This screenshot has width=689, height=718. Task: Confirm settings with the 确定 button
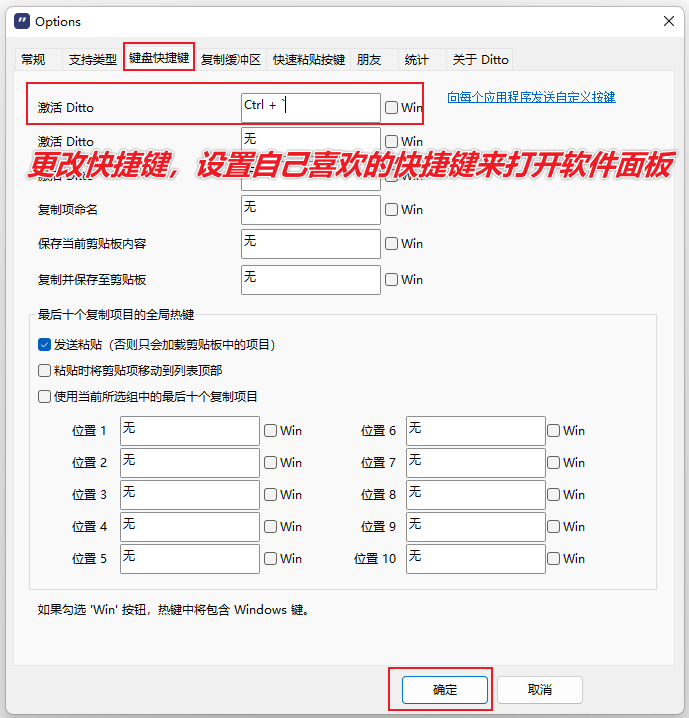click(445, 690)
